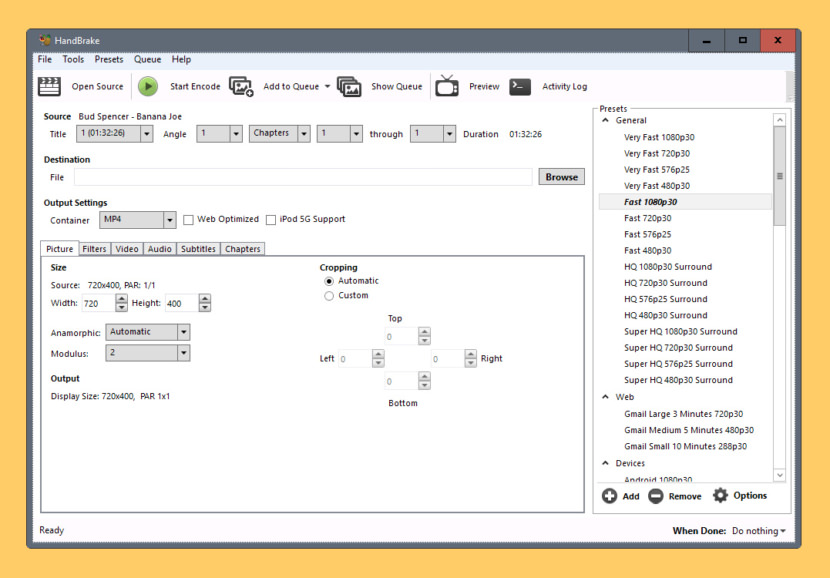
Task: Collapse the Web presets group
Action: [x=606, y=396]
